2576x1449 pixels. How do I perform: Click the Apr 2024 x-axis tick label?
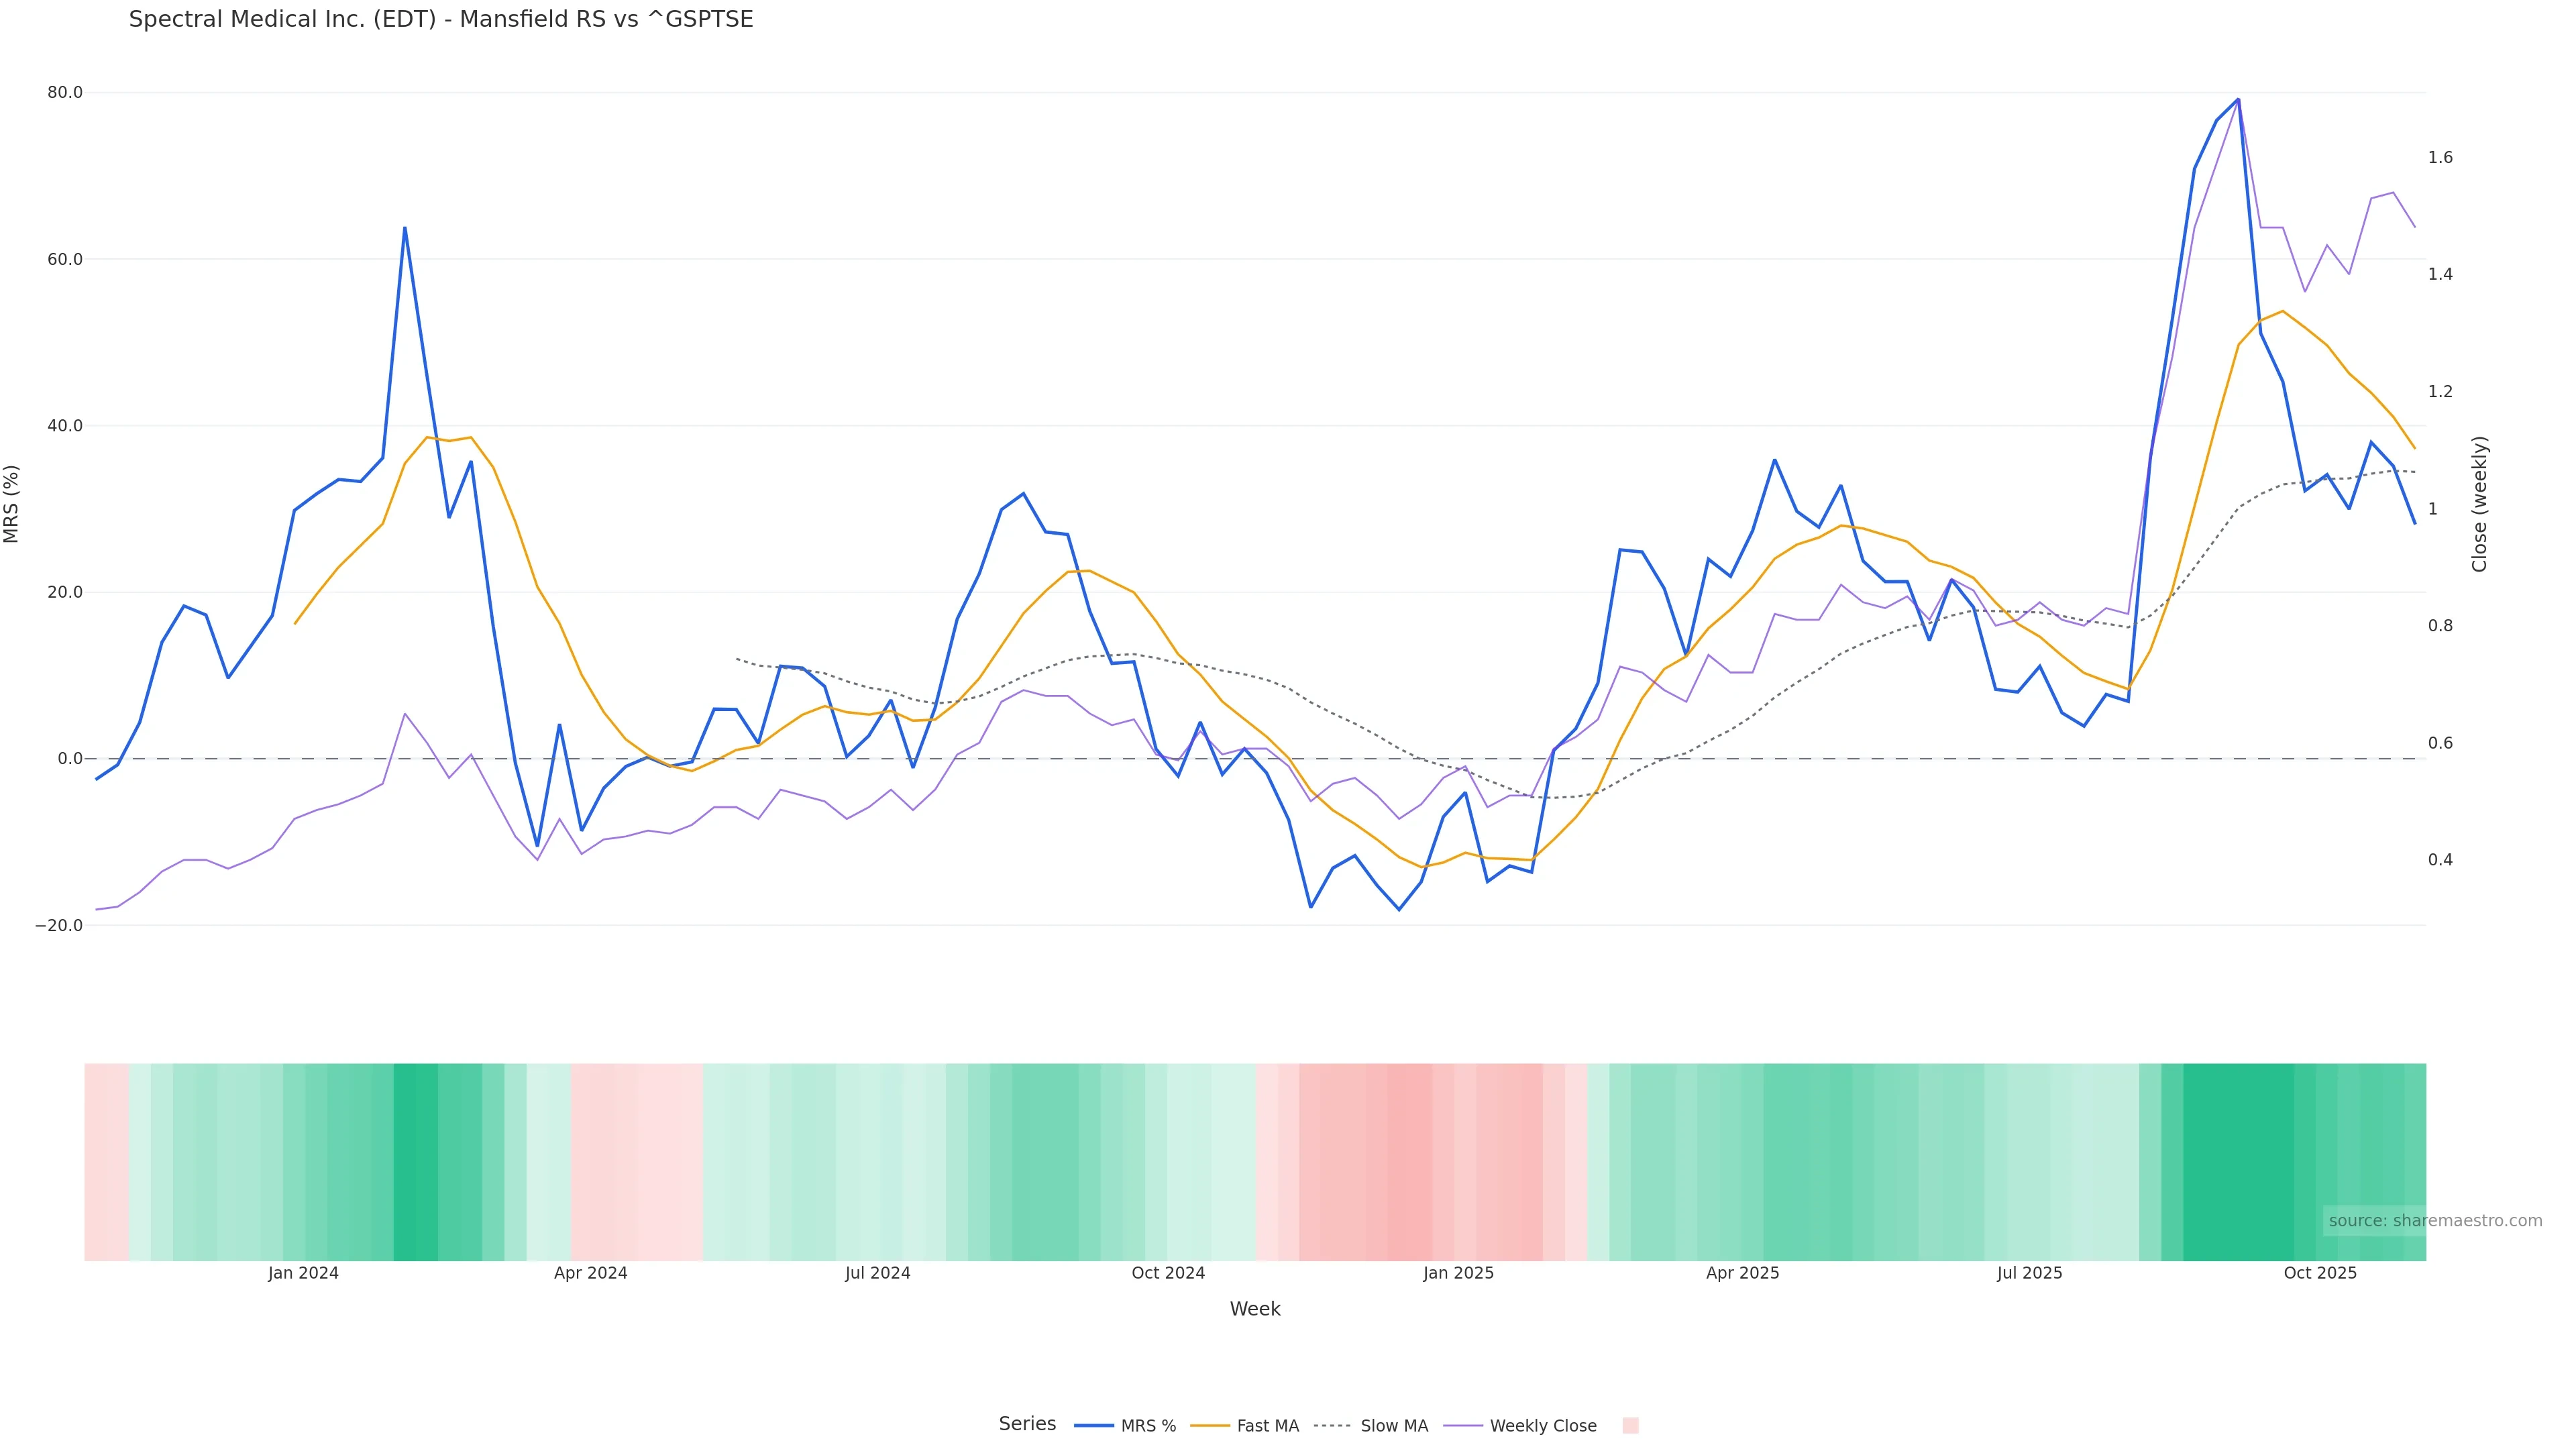point(590,1273)
